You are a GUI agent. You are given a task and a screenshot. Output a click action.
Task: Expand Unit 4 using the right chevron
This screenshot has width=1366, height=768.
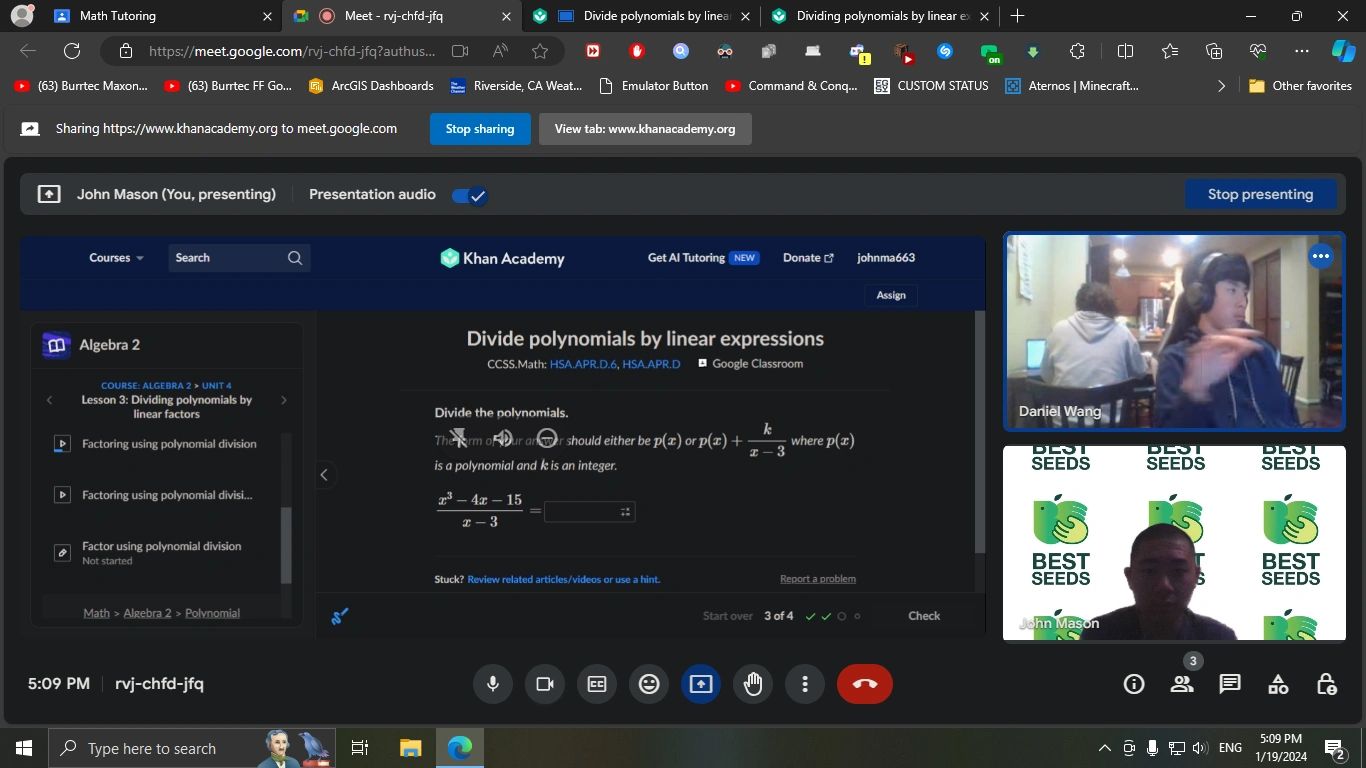coord(283,399)
